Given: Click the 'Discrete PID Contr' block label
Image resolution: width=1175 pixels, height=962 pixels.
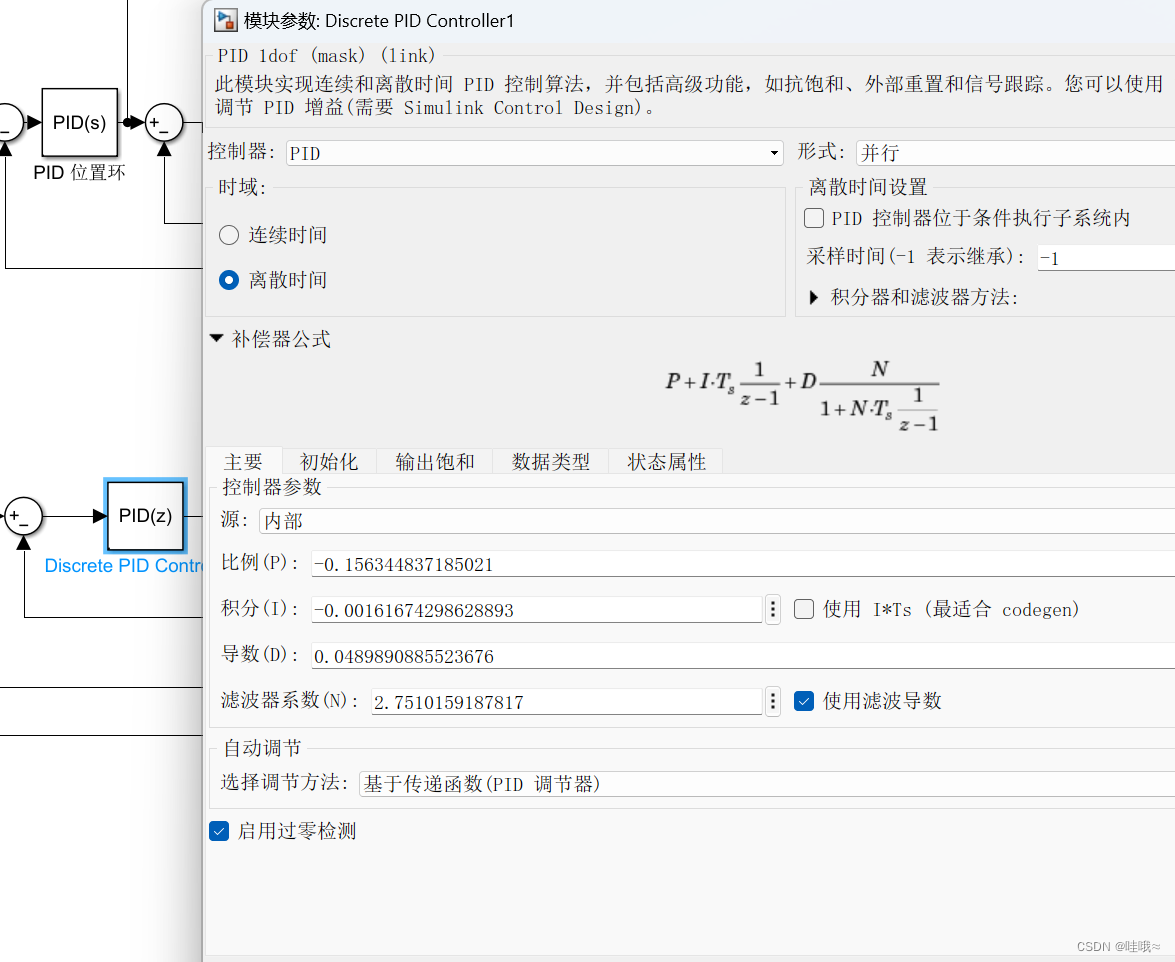Looking at the screenshot, I should (x=123, y=566).
